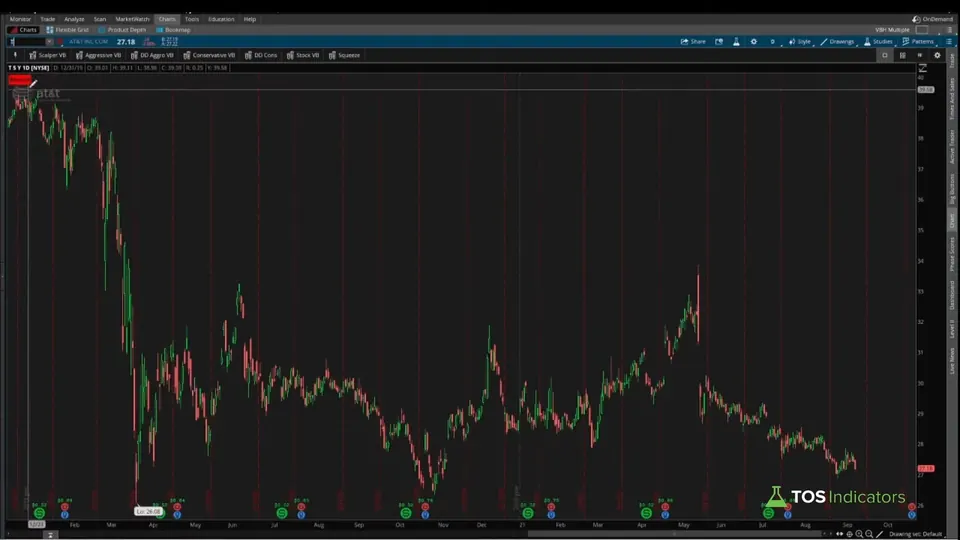Open the Bookmap sub-tab
The width and height of the screenshot is (960, 540).
pyautogui.click(x=173, y=29)
